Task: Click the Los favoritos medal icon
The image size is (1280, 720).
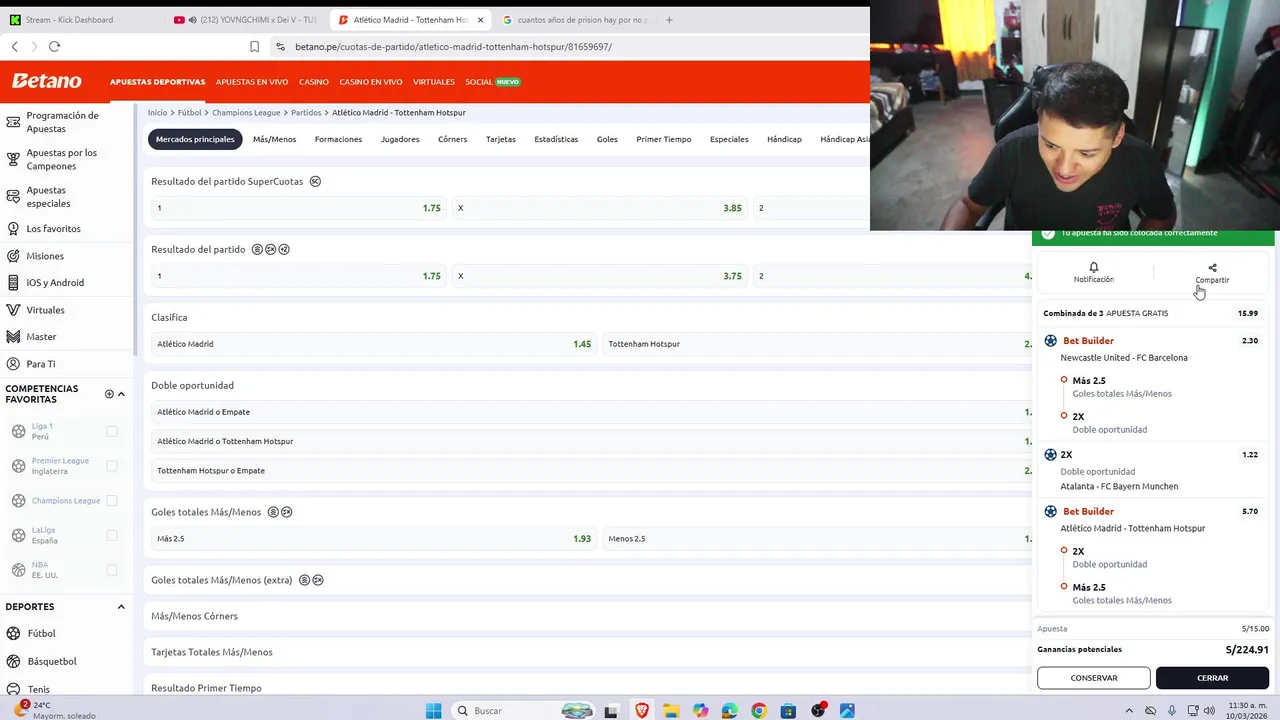Action: [13, 228]
